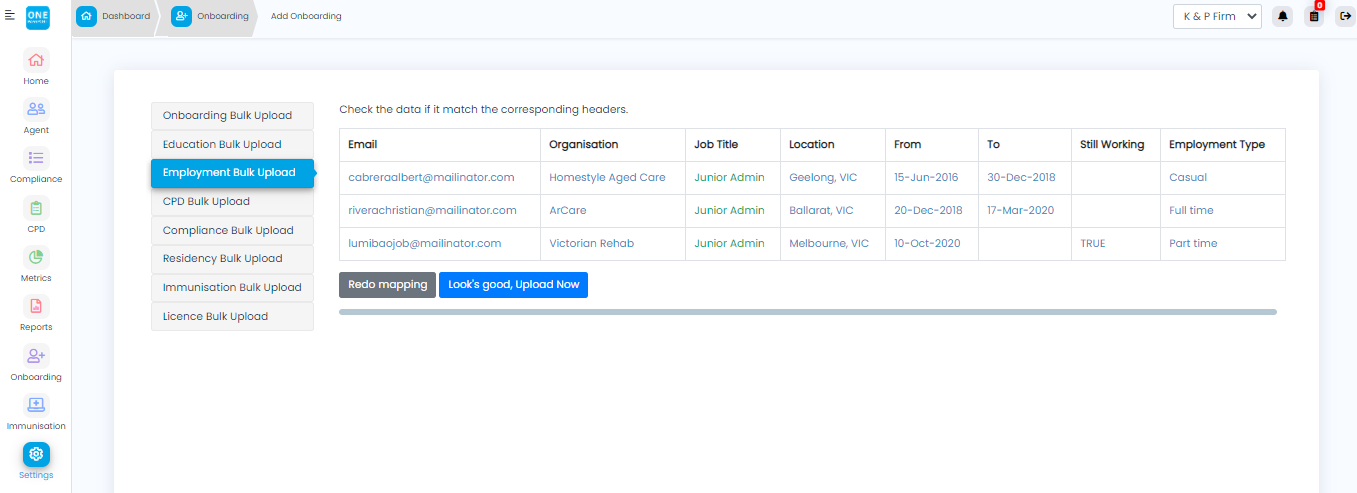This screenshot has width=1357, height=493.
Task: Open the CPD sidebar item
Action: click(x=36, y=215)
